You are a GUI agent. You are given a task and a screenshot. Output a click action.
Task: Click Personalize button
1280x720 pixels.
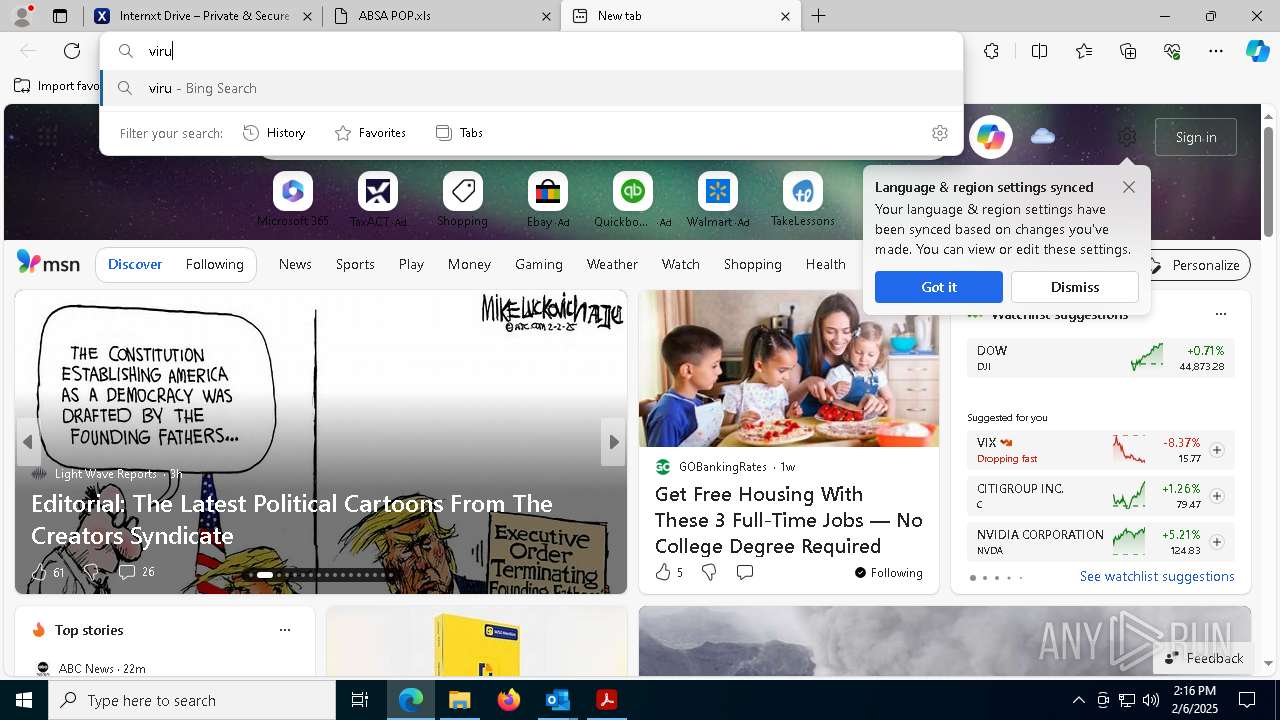point(1194,265)
